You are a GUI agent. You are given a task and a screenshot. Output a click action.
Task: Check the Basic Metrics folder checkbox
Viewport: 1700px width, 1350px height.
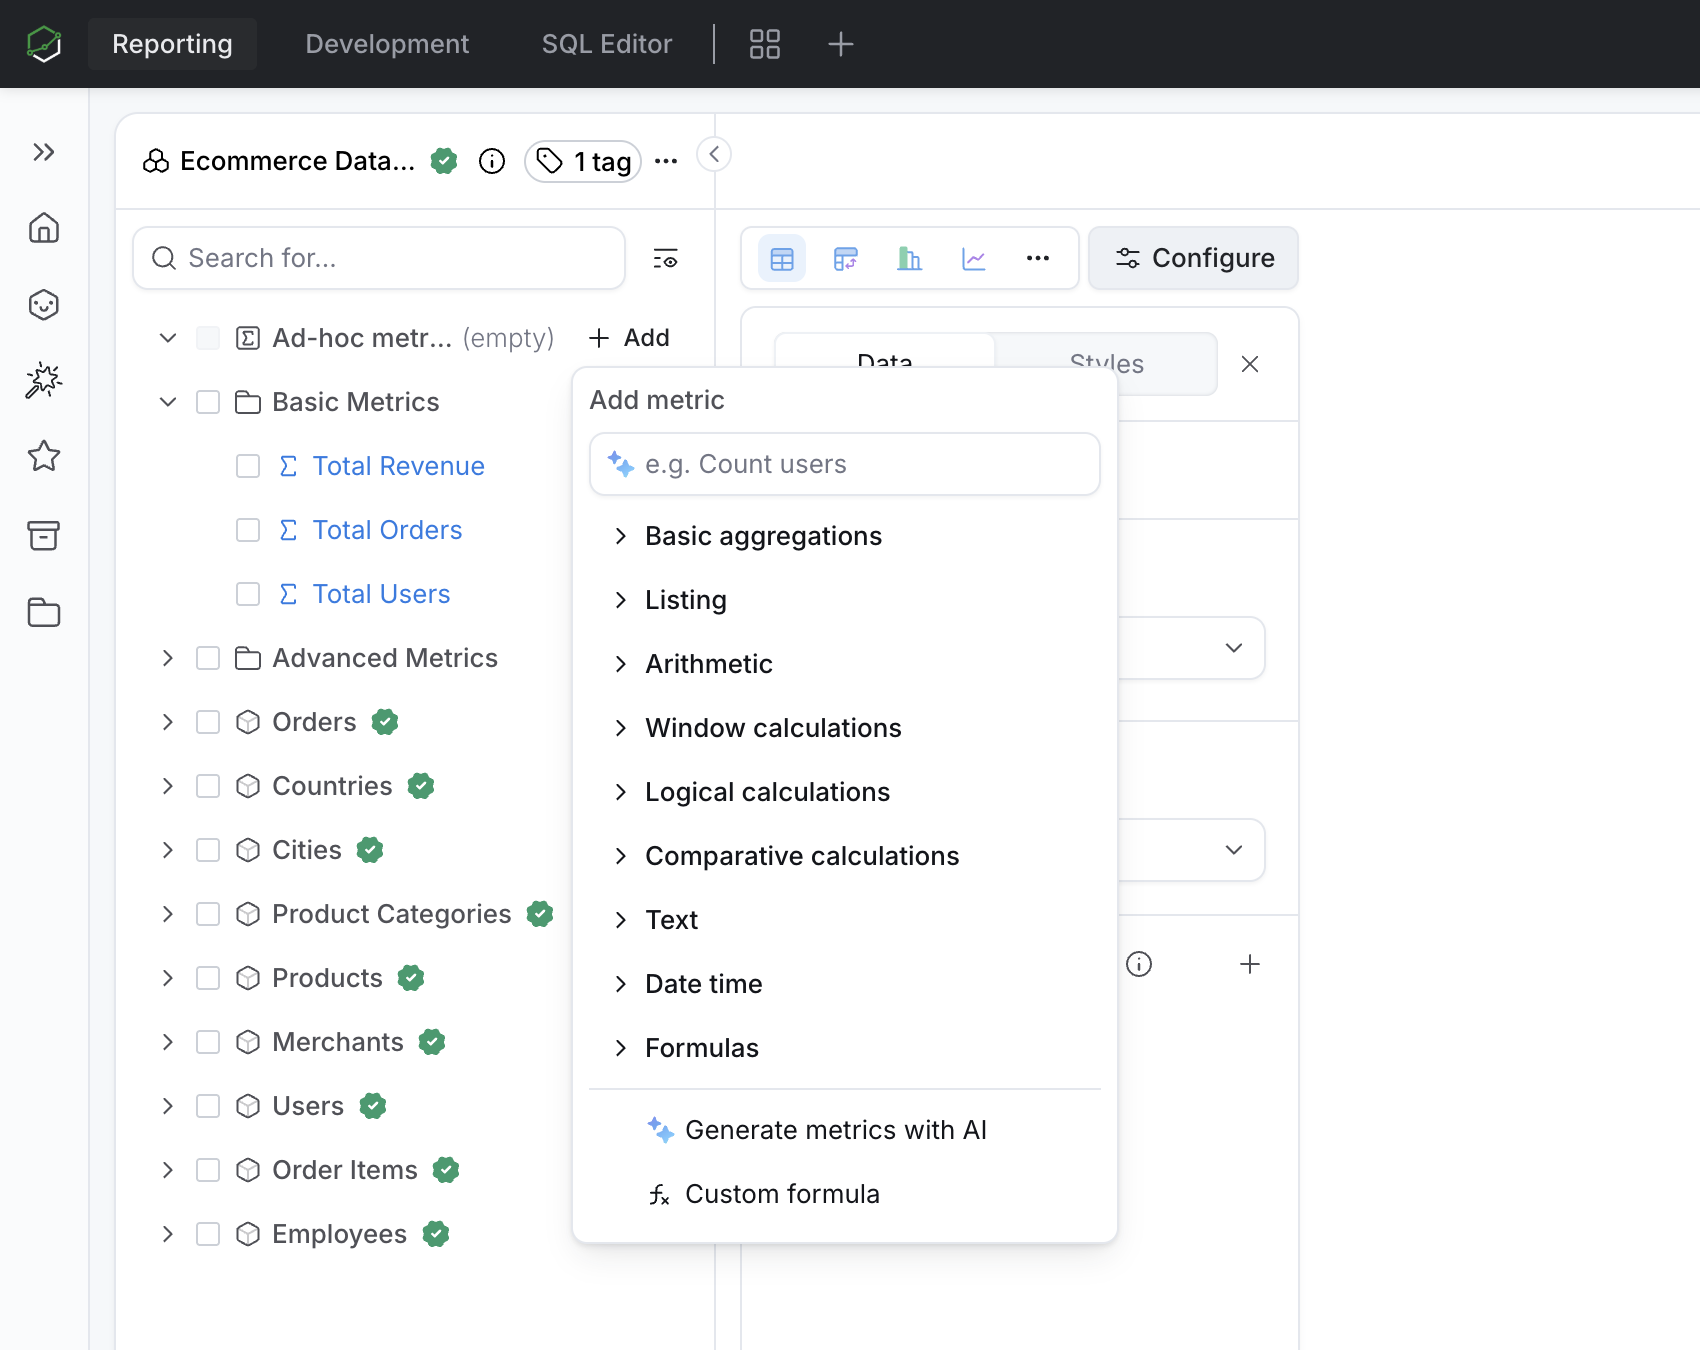pos(208,402)
